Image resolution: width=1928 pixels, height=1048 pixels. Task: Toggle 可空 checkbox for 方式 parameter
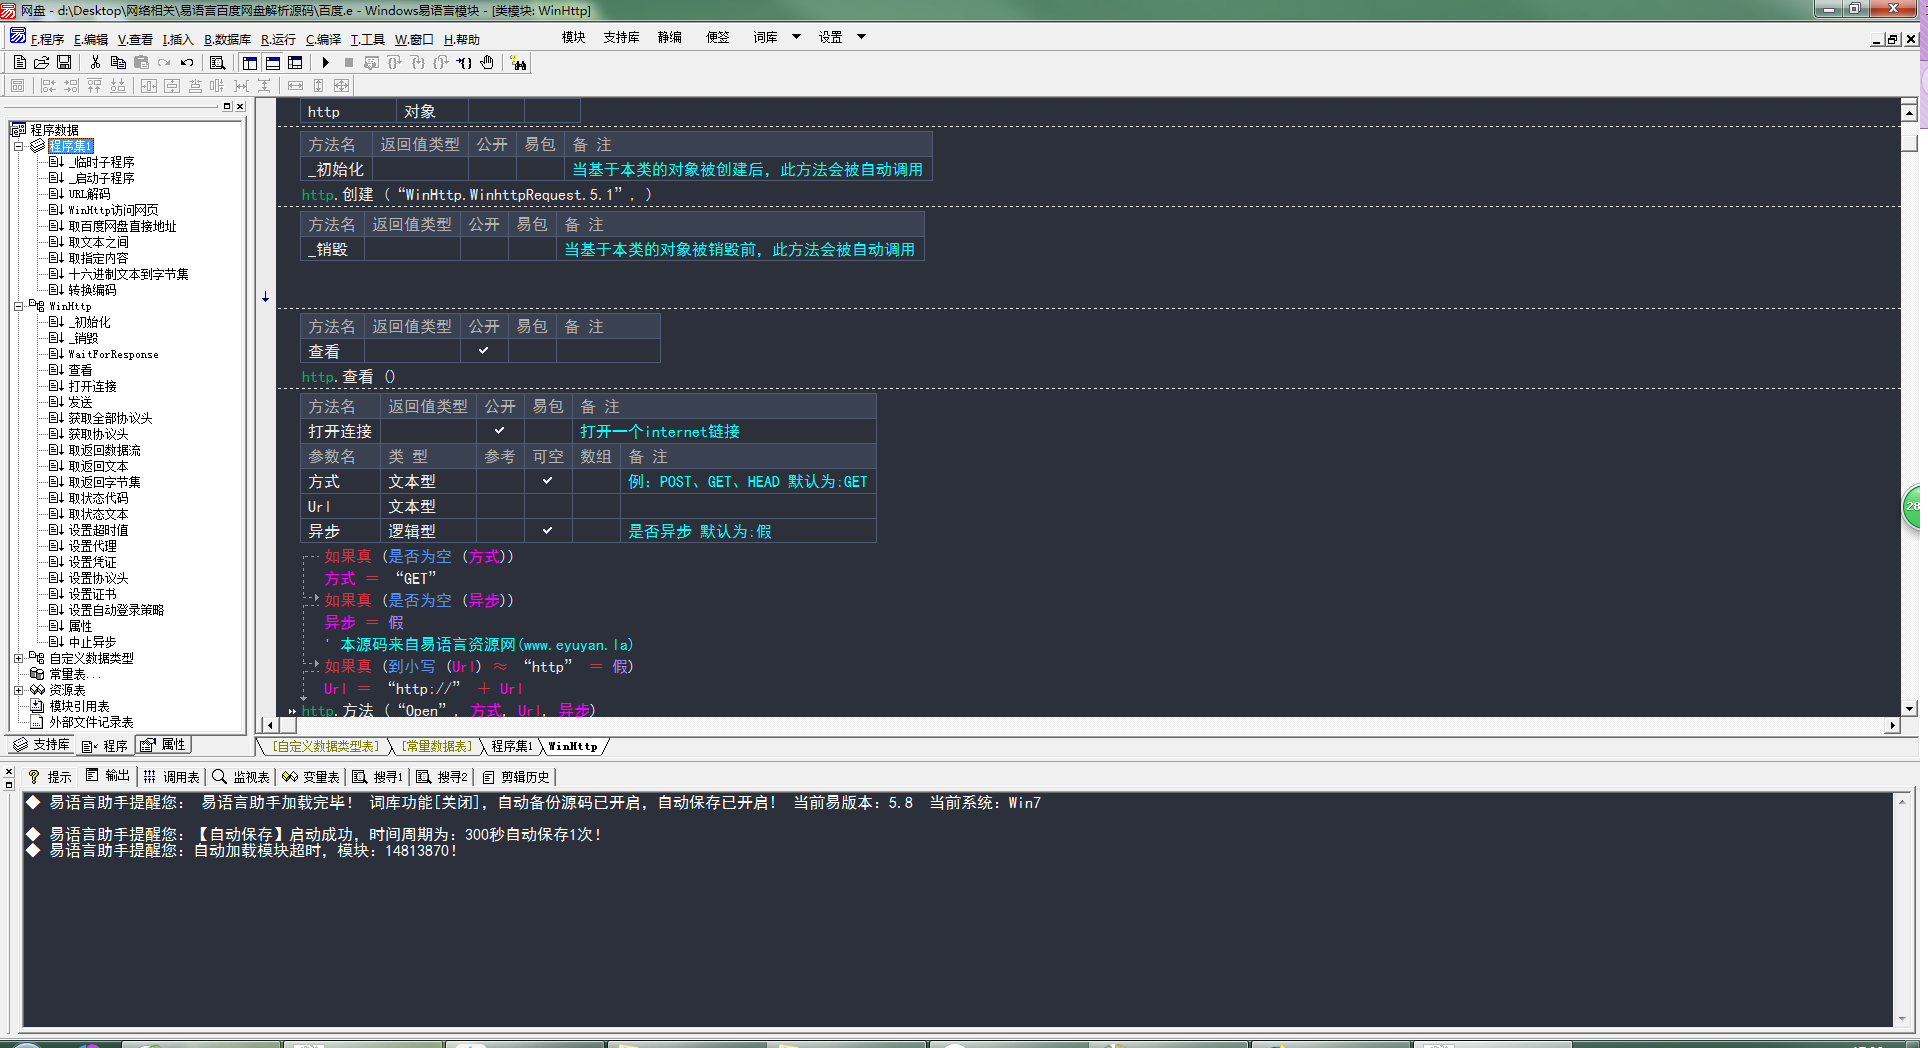click(548, 481)
